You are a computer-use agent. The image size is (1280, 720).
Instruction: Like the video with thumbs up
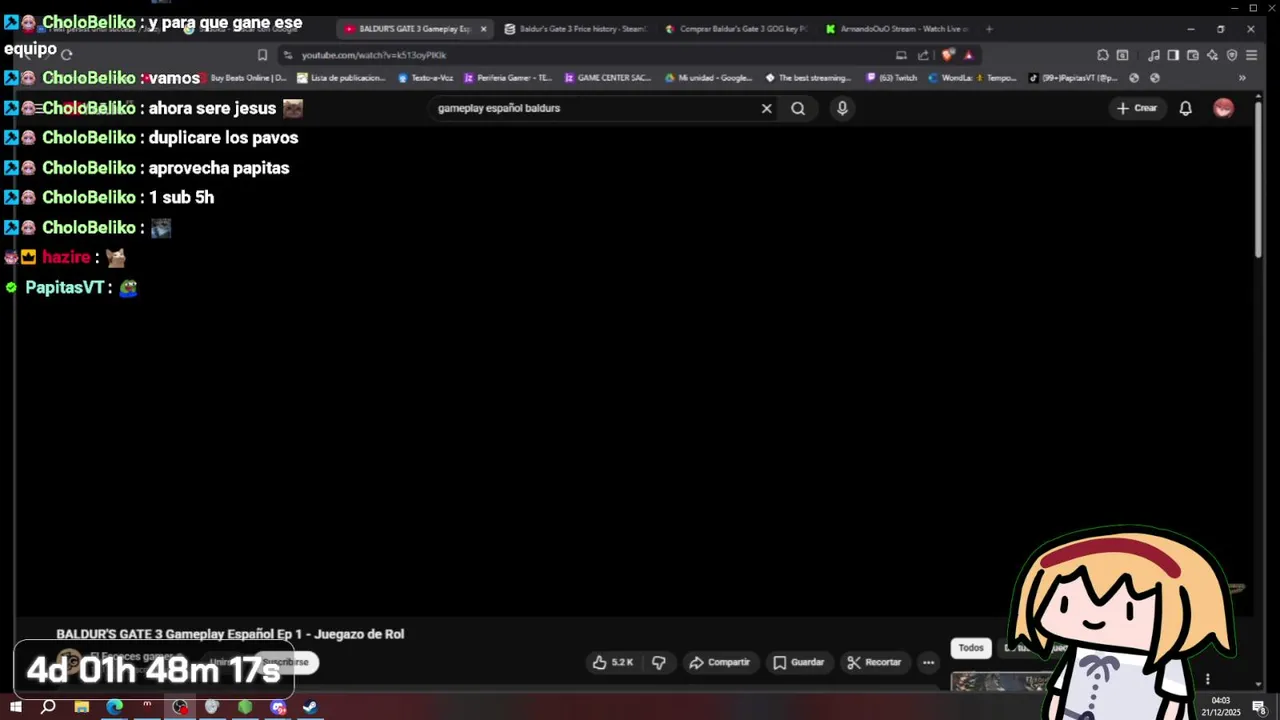coord(613,662)
